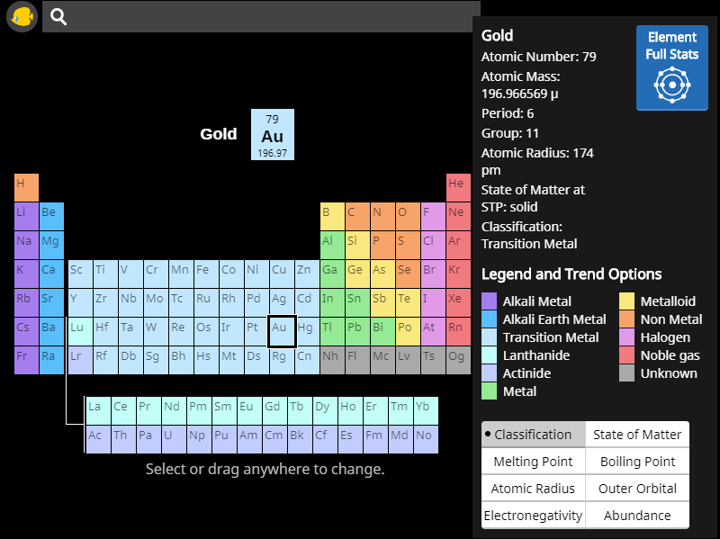Choose the Melting Point trend option
The width and height of the screenshot is (720, 539).
(533, 461)
